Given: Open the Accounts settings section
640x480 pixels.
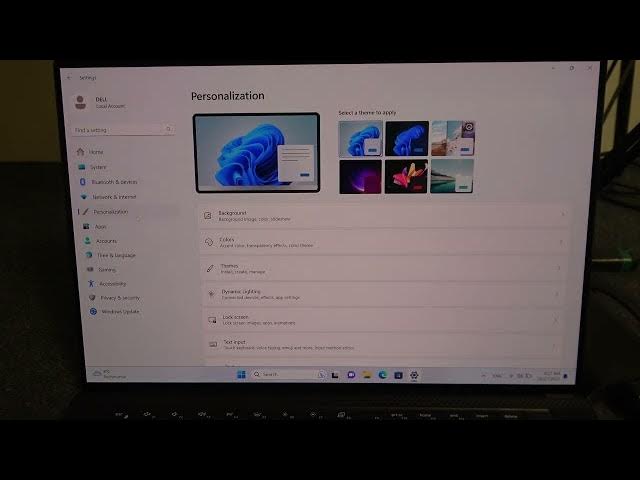Looking at the screenshot, I should 106,241.
